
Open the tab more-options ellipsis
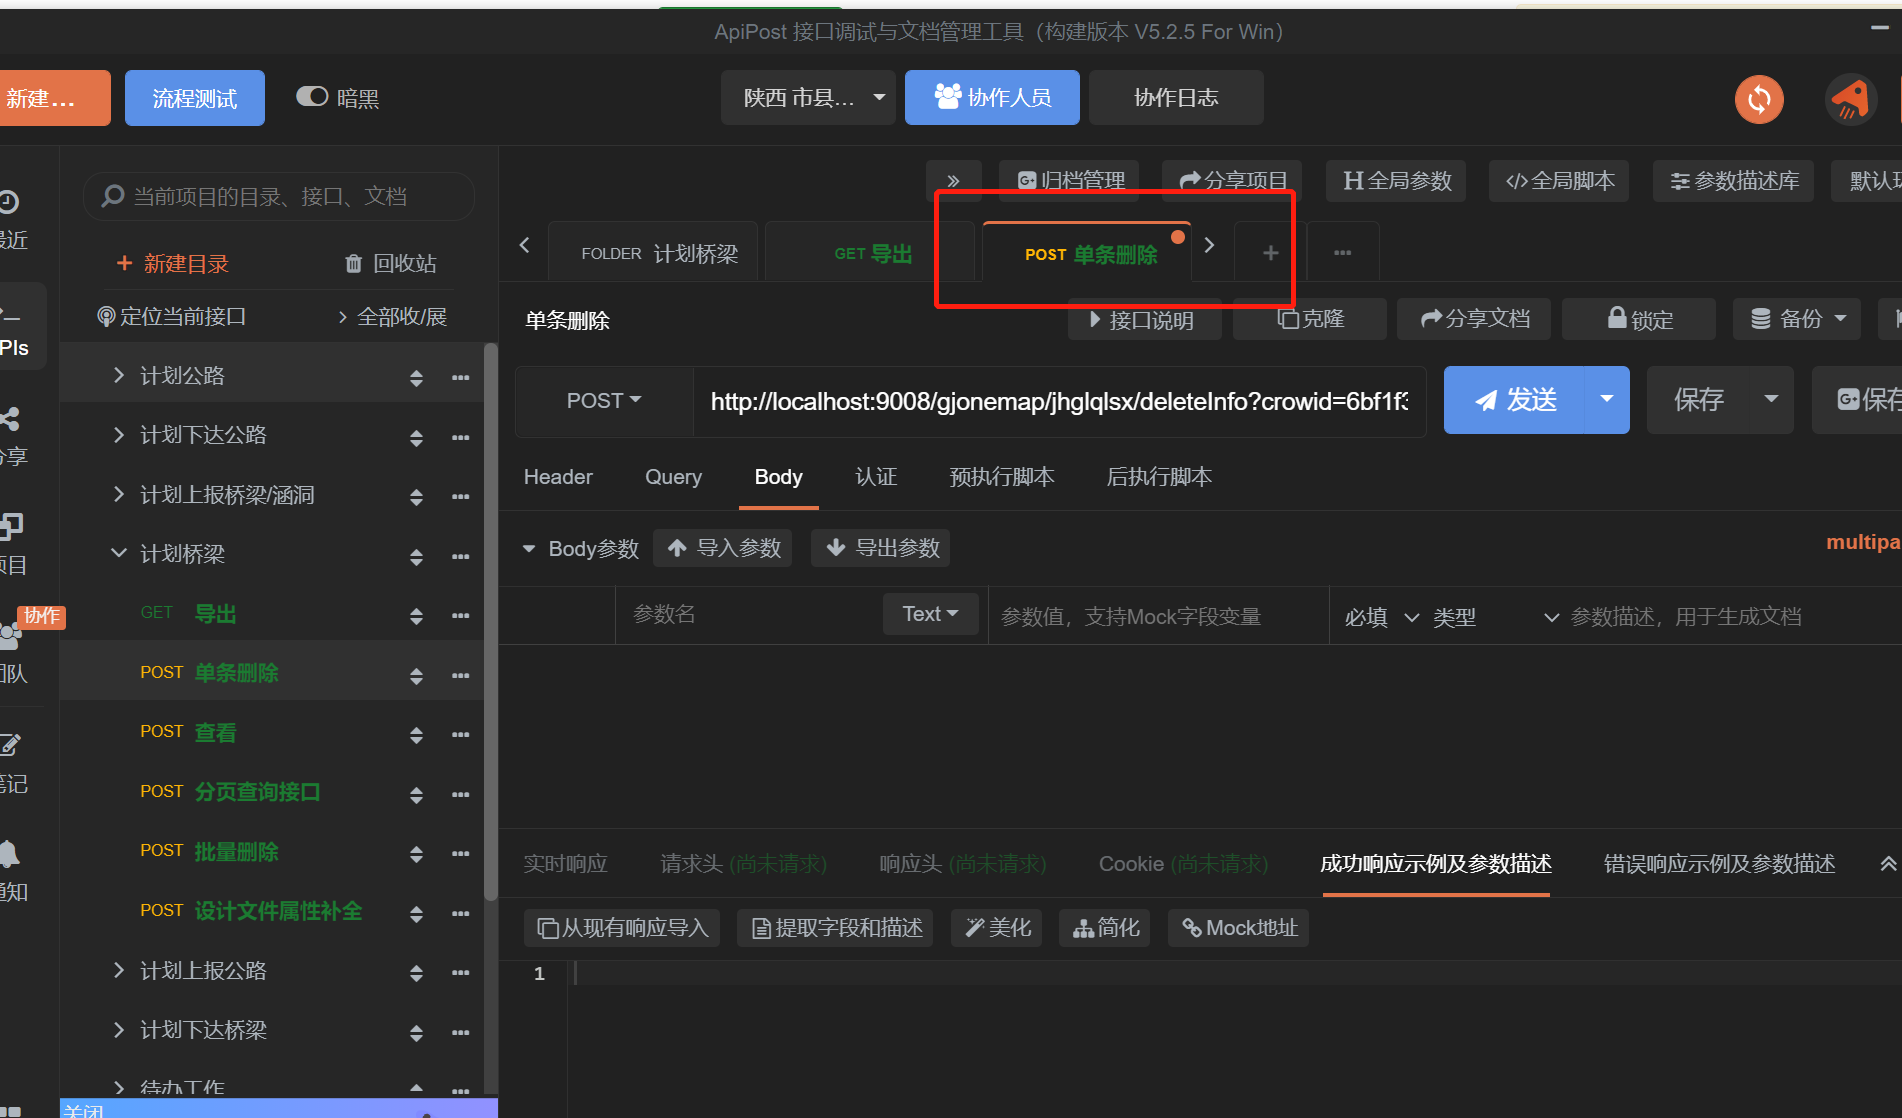[x=1343, y=253]
